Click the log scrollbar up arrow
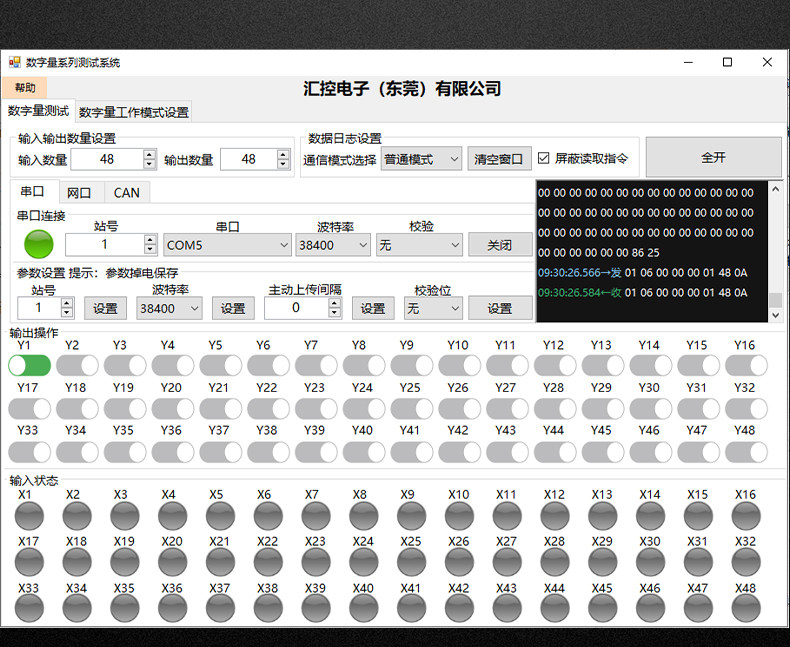This screenshot has height=647, width=790. point(776,189)
